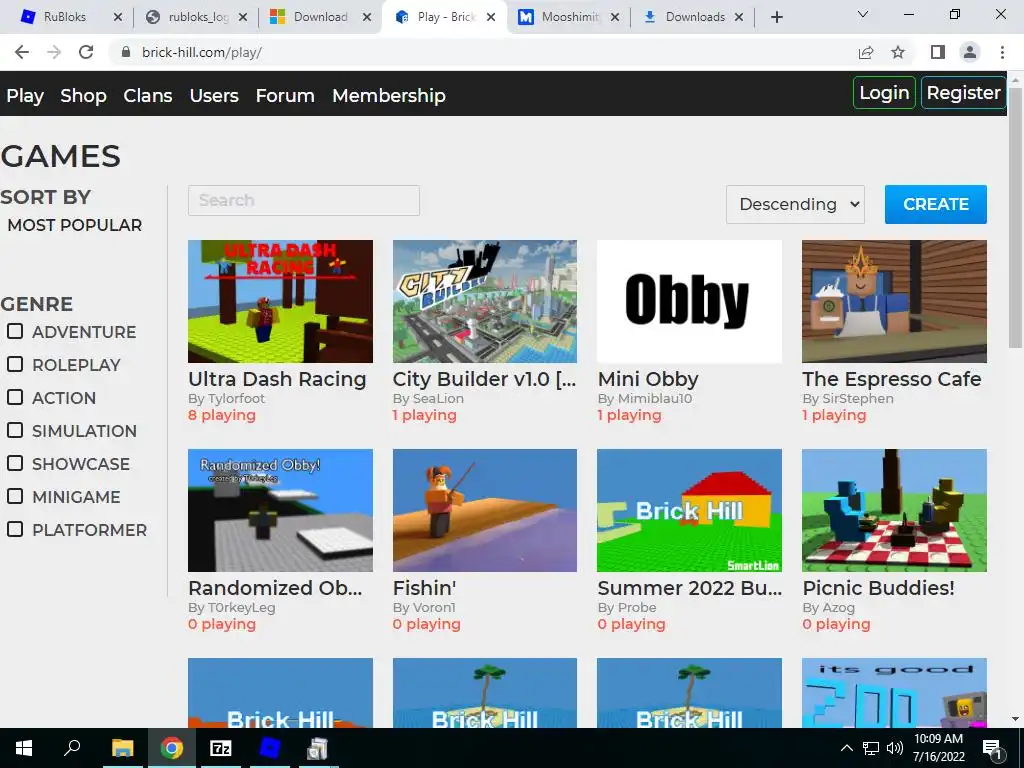Open the Fishin' game title
The height and width of the screenshot is (768, 1024).
coord(424,588)
